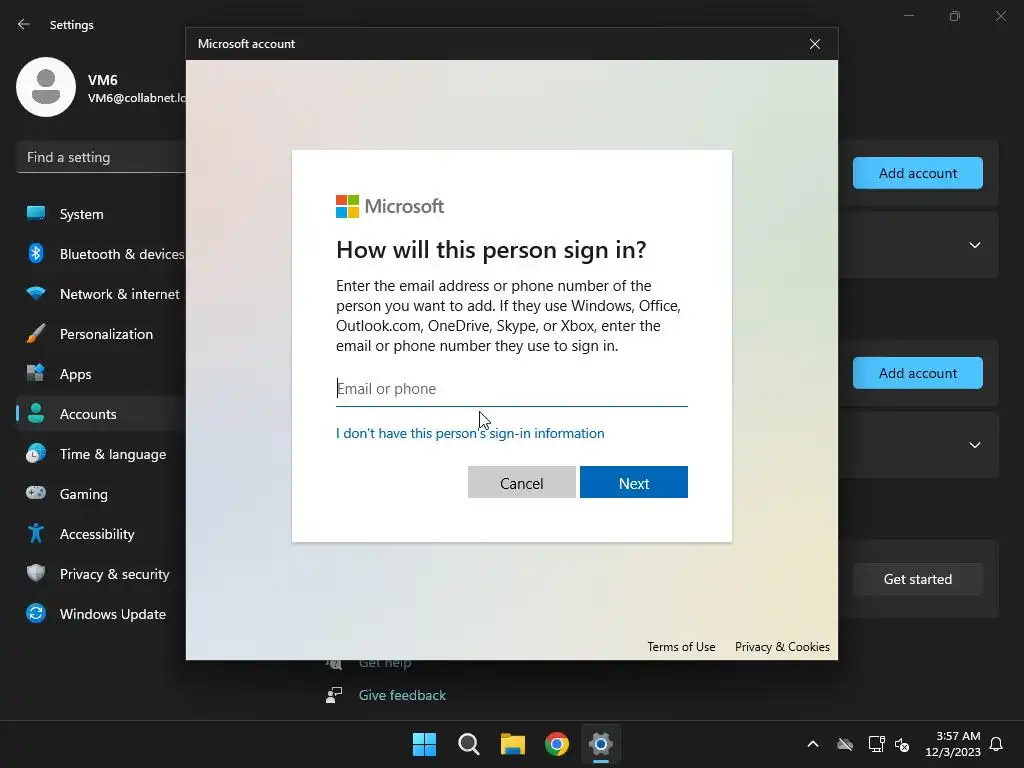Launch Google Chrome from the taskbar
Screen dimensions: 1024x768
coord(557,744)
